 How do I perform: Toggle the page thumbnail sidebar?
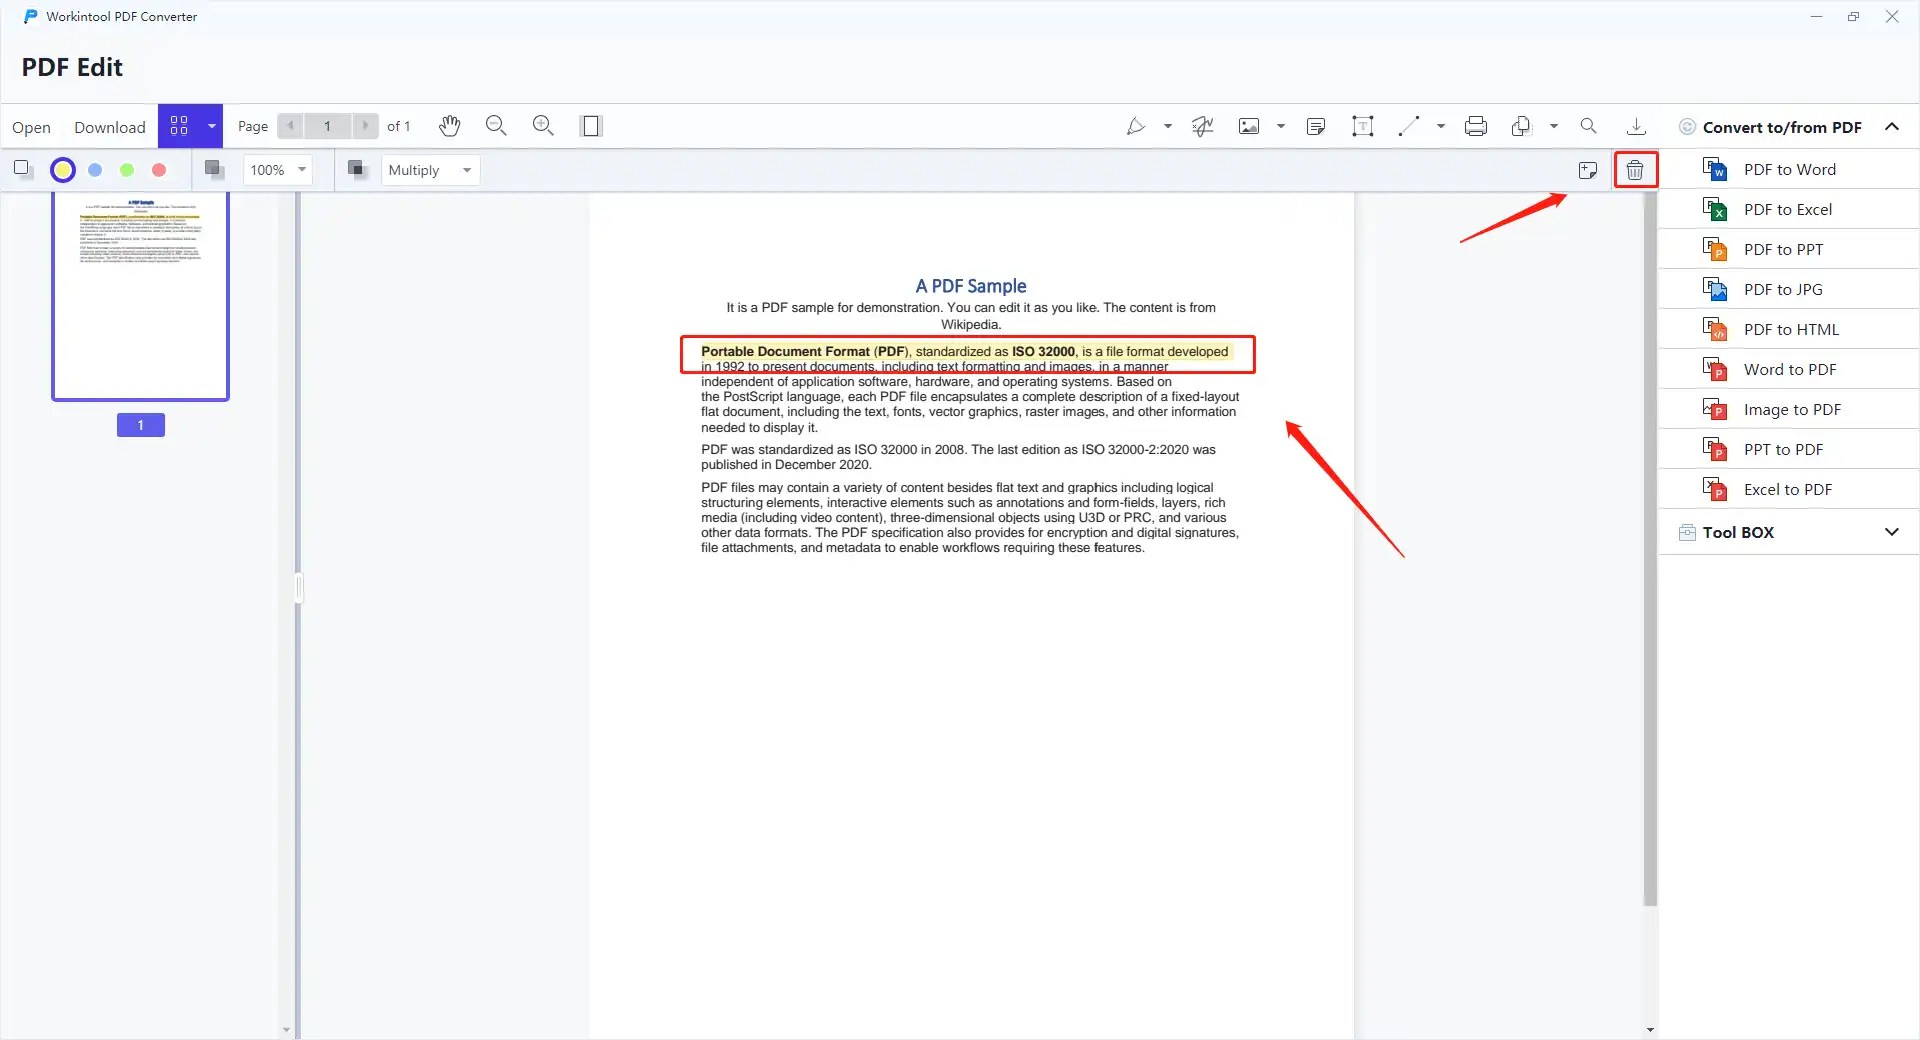click(x=592, y=126)
